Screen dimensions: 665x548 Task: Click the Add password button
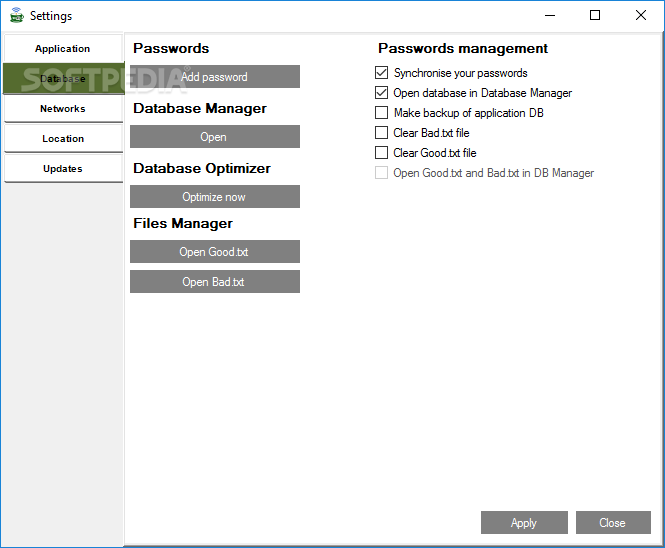[x=215, y=77]
